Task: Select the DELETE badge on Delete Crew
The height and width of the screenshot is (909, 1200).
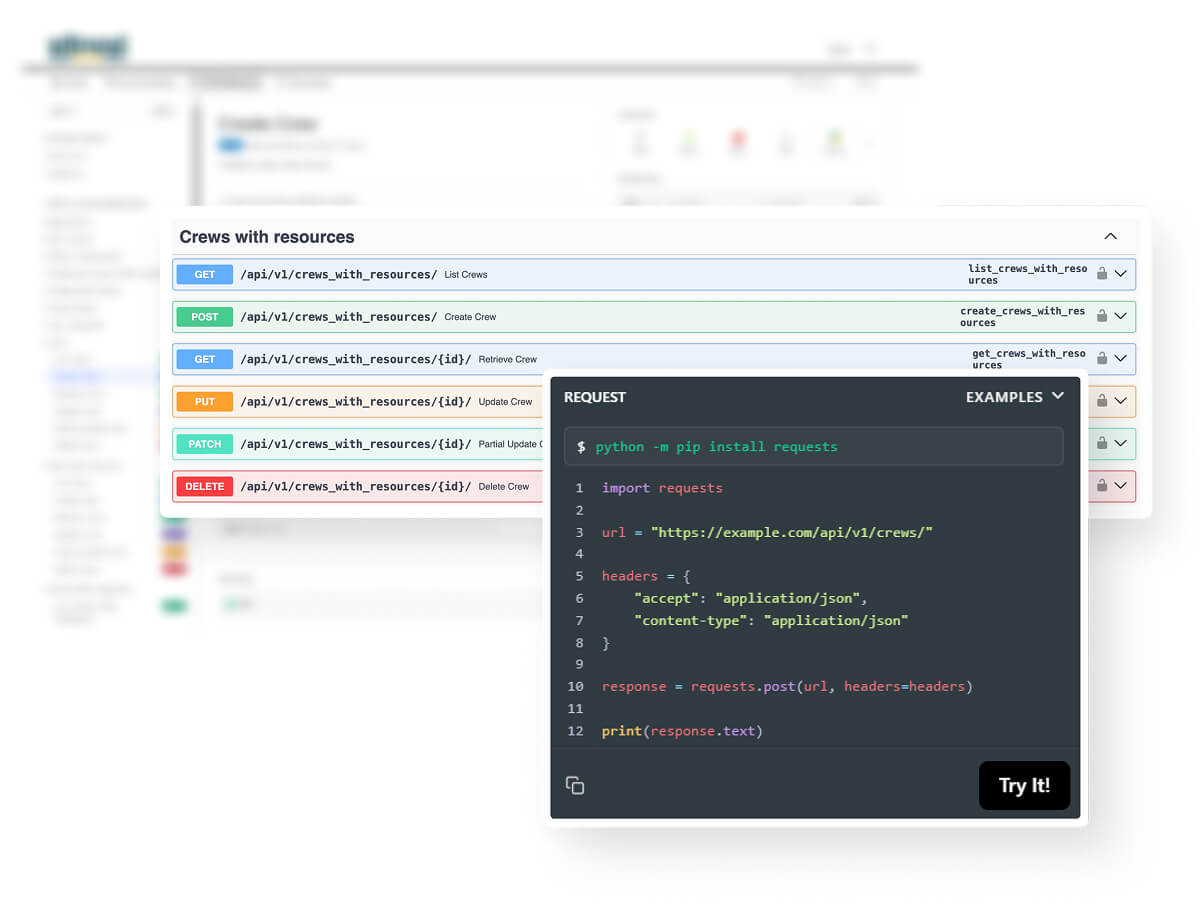Action: point(203,486)
